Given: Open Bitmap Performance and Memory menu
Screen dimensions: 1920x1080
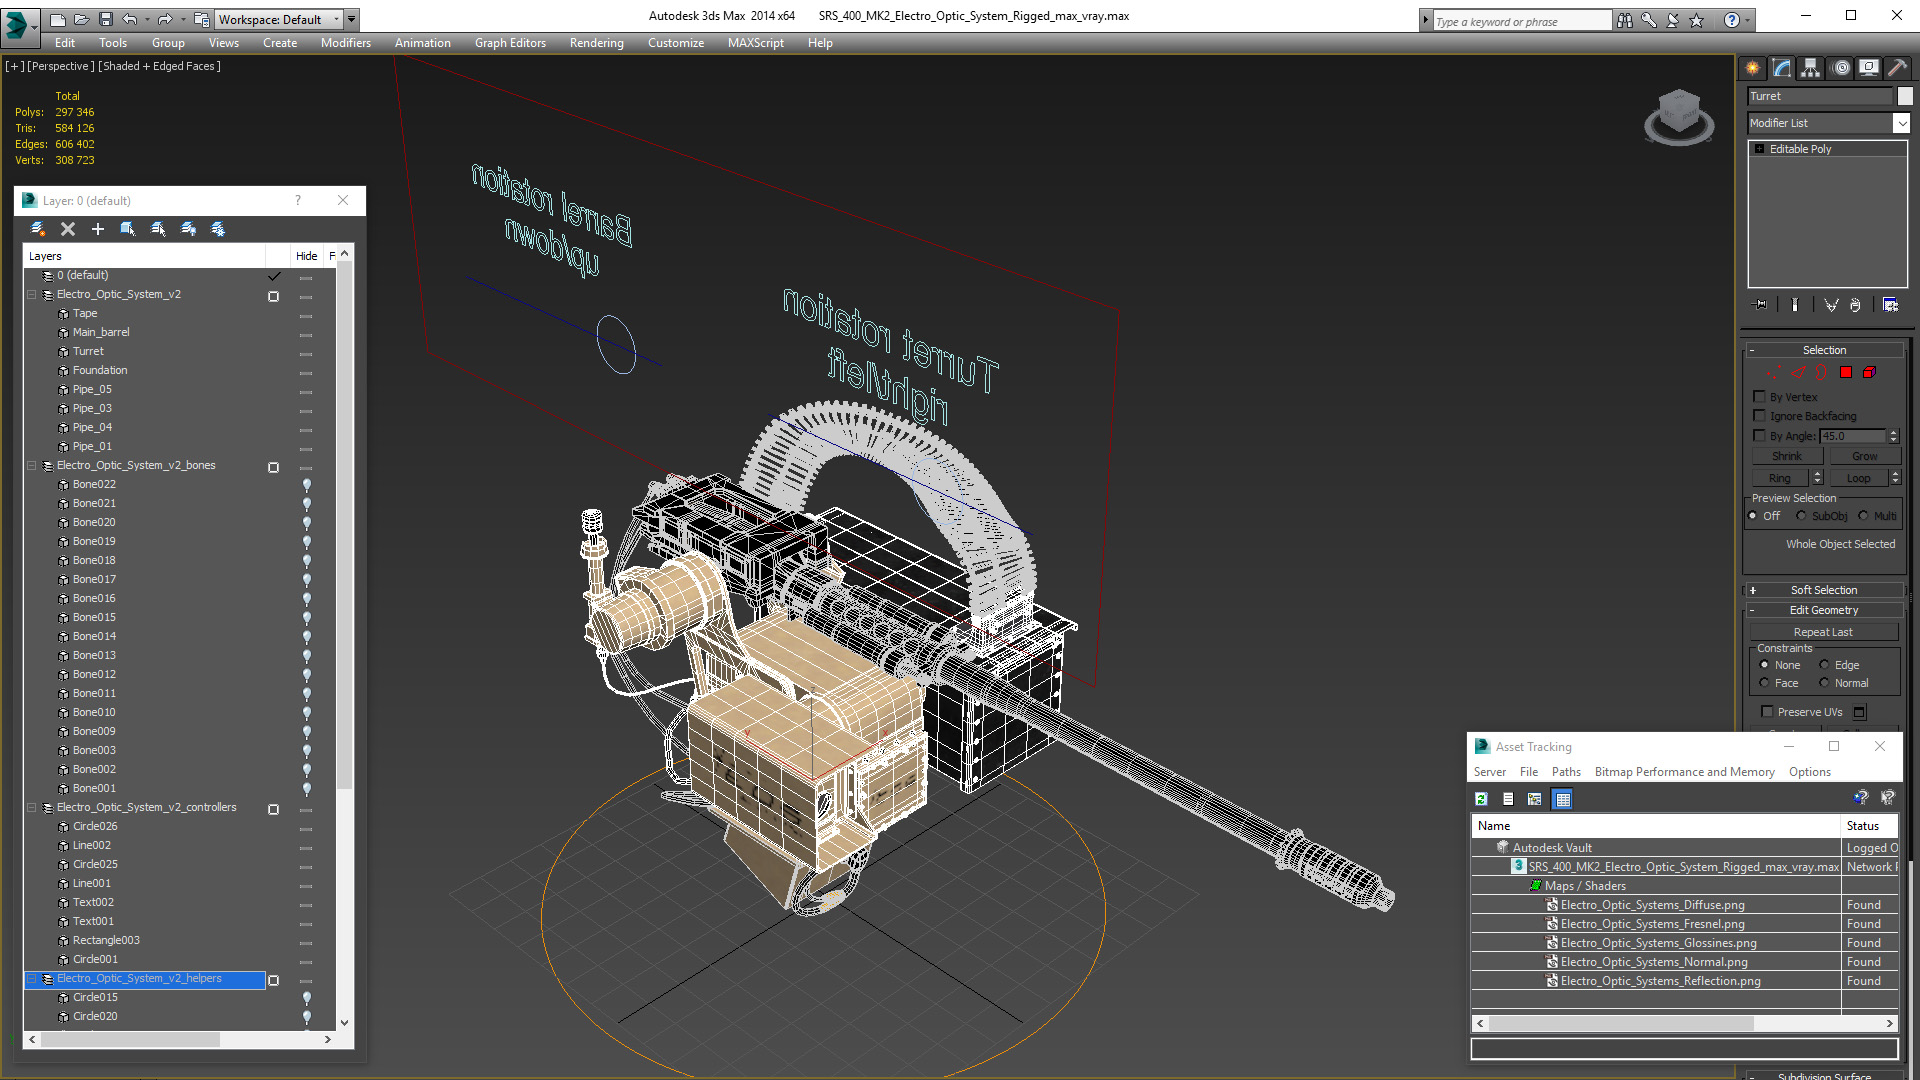Looking at the screenshot, I should click(1684, 772).
